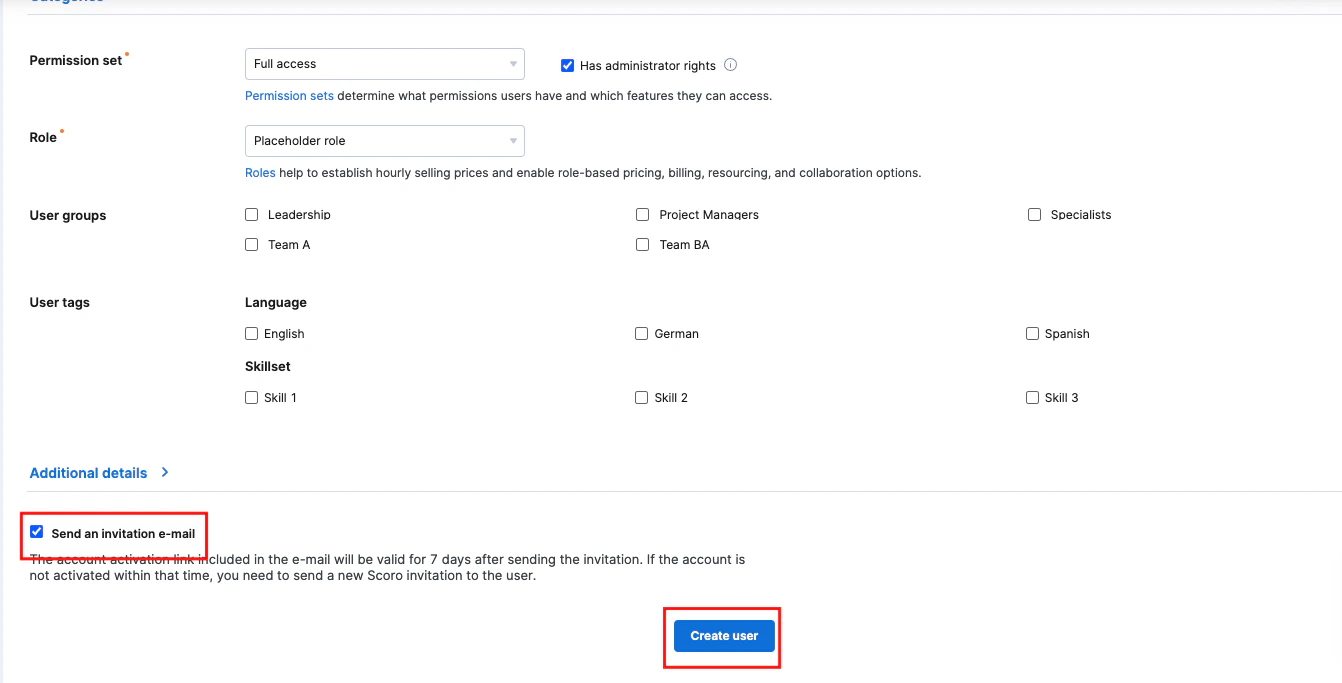The width and height of the screenshot is (1342, 683).
Task: Check the Team A checkbox
Action: click(251, 244)
